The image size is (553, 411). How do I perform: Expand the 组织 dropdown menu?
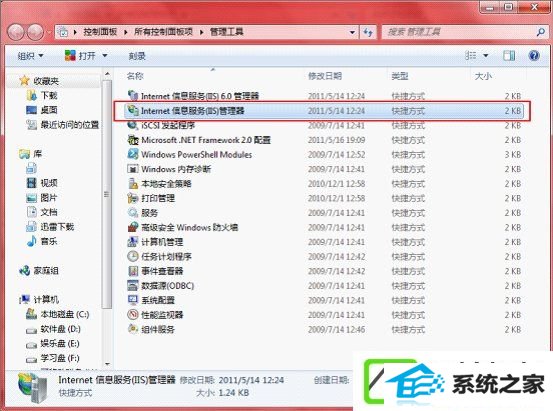[31, 56]
